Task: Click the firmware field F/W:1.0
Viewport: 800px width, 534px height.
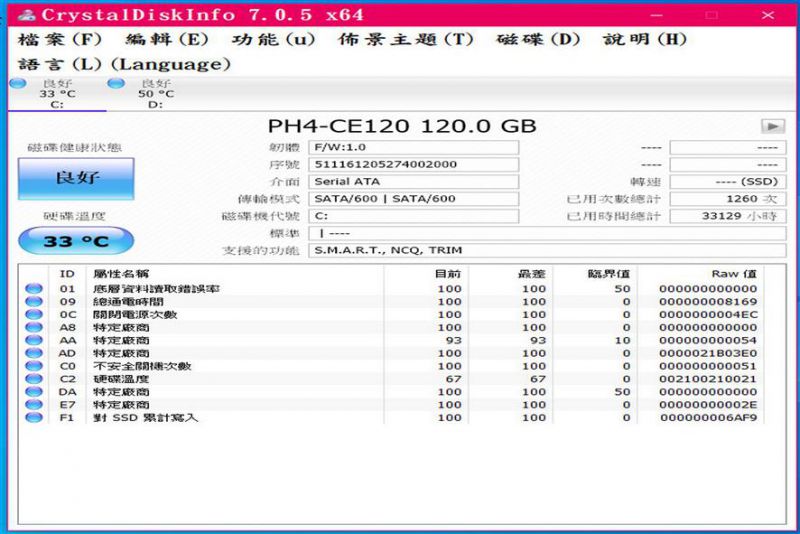Action: (x=414, y=147)
